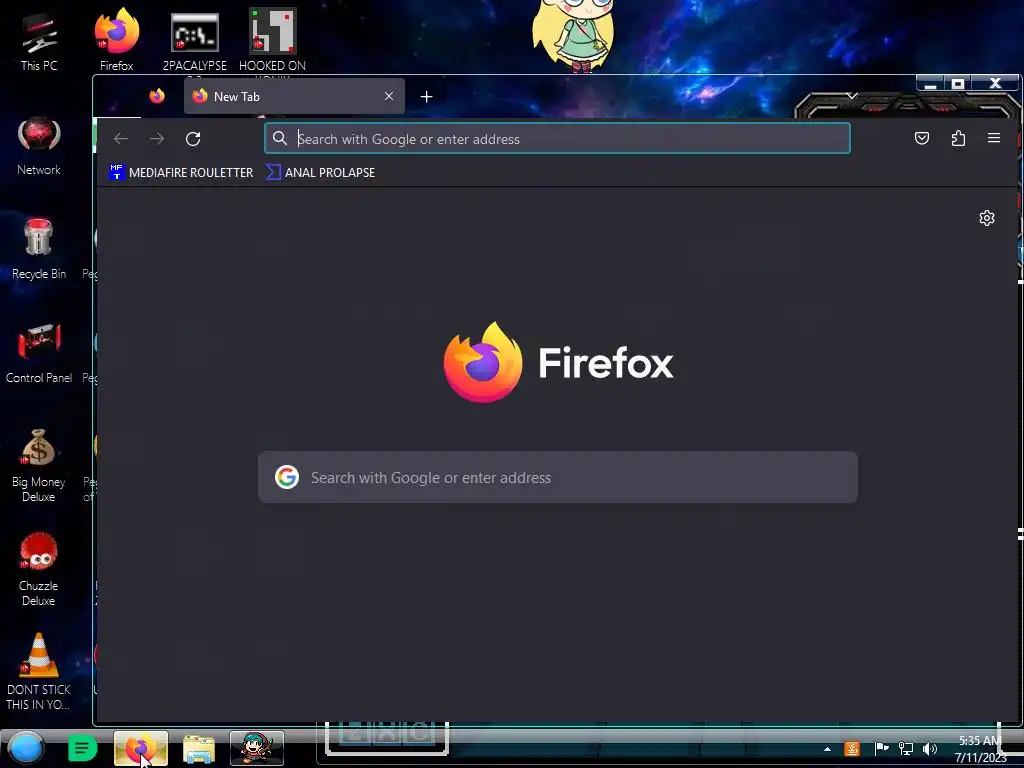Click the orange Java tray icon
1024x768 pixels.
click(852, 748)
